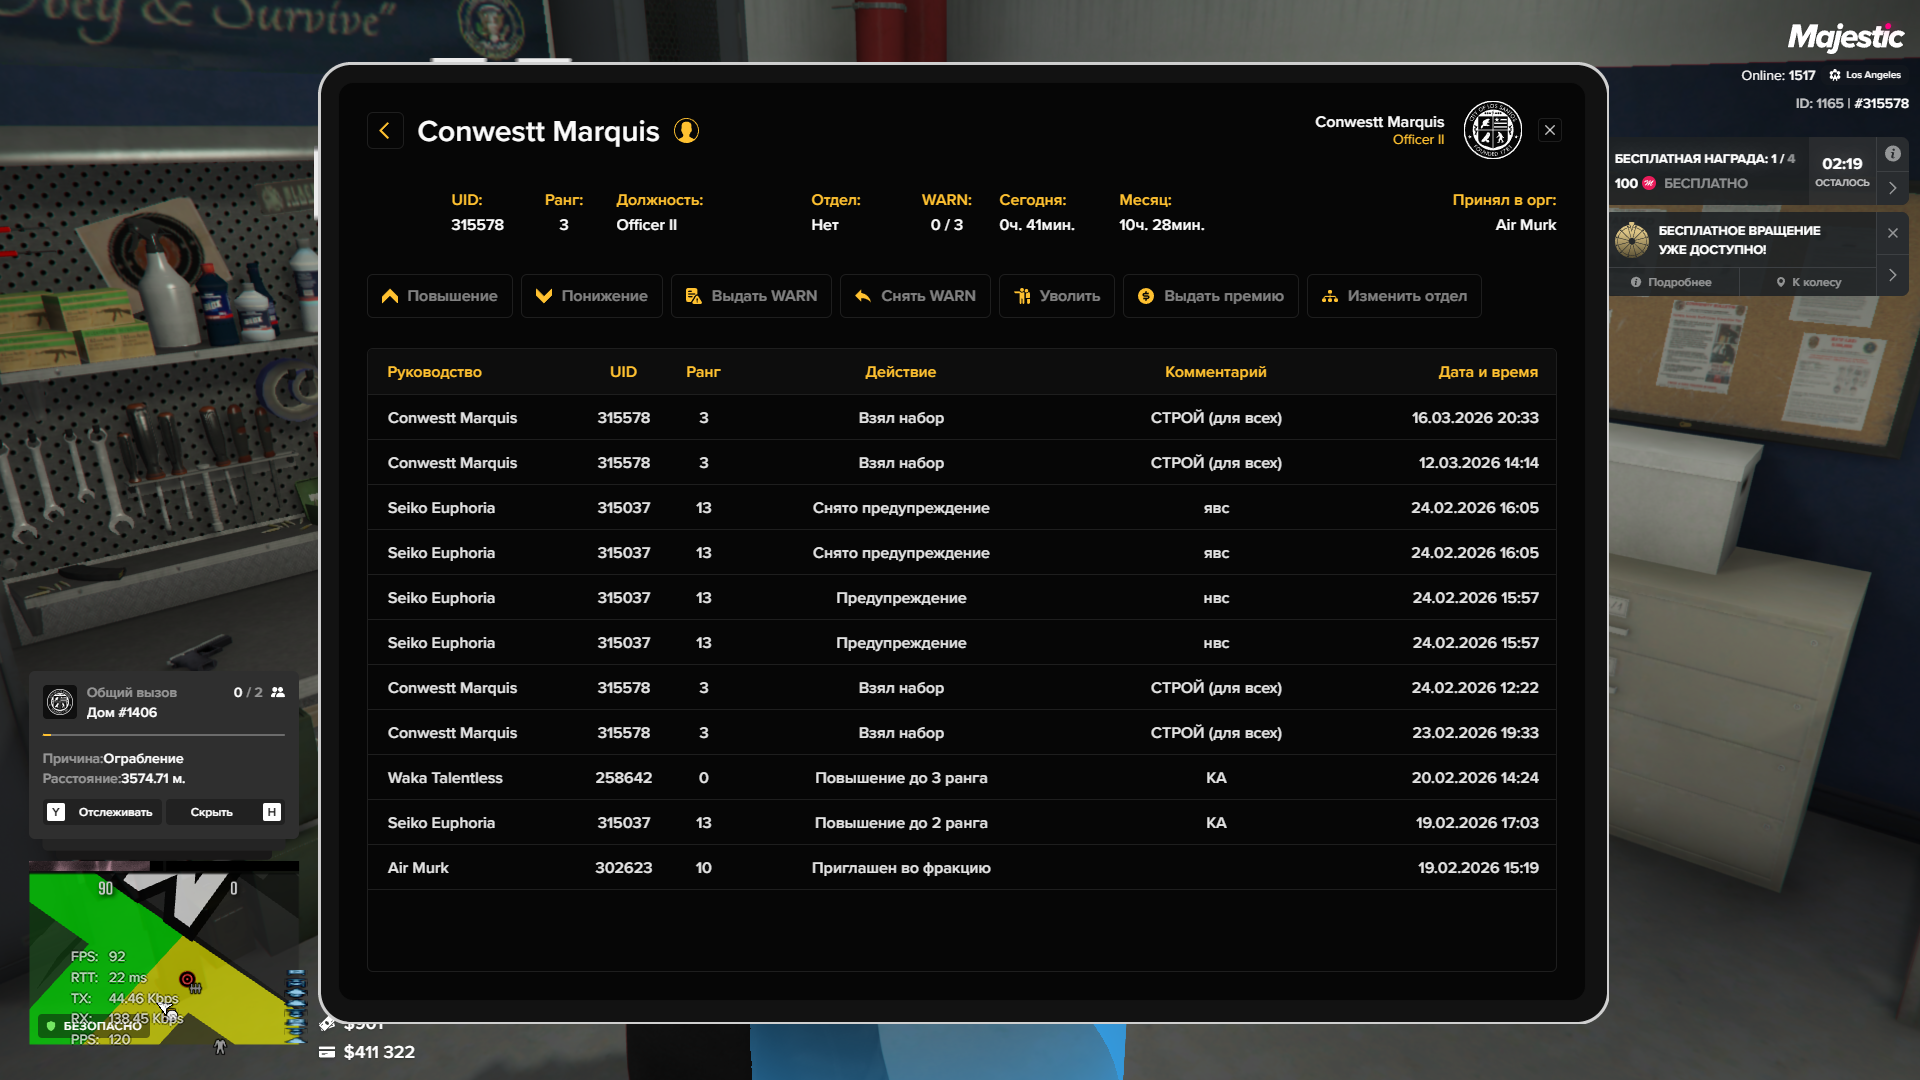
Task: Expand free spin panel chevron arrow
Action: [x=1892, y=275]
